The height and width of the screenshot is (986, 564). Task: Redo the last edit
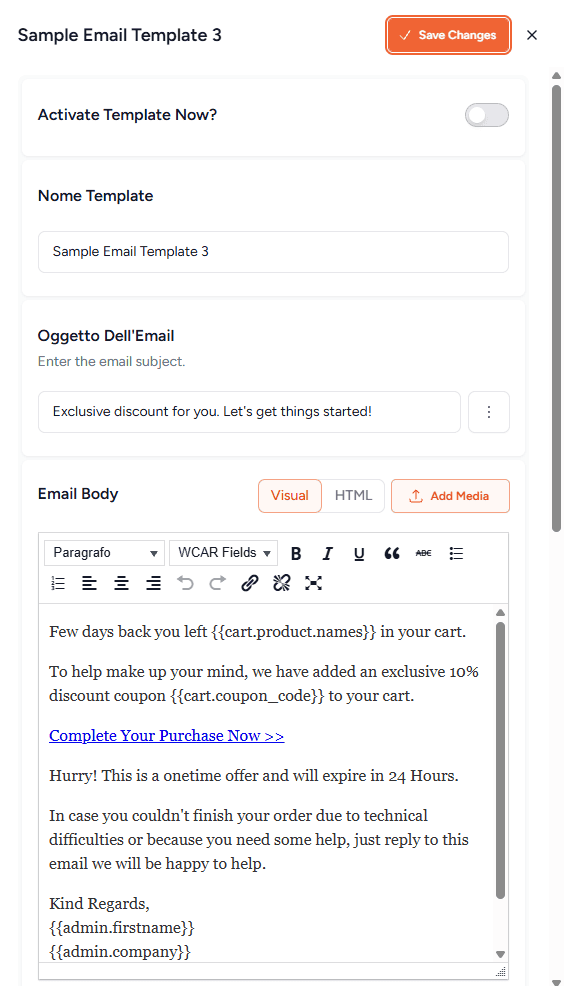pyautogui.click(x=218, y=583)
